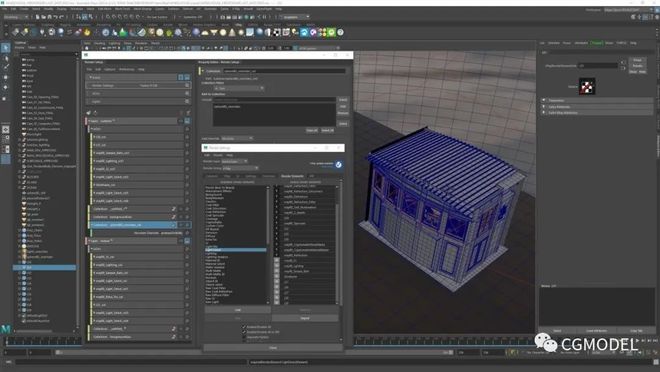The width and height of the screenshot is (660, 372).
Task: Open the Render Using dropdown
Action: [240, 168]
